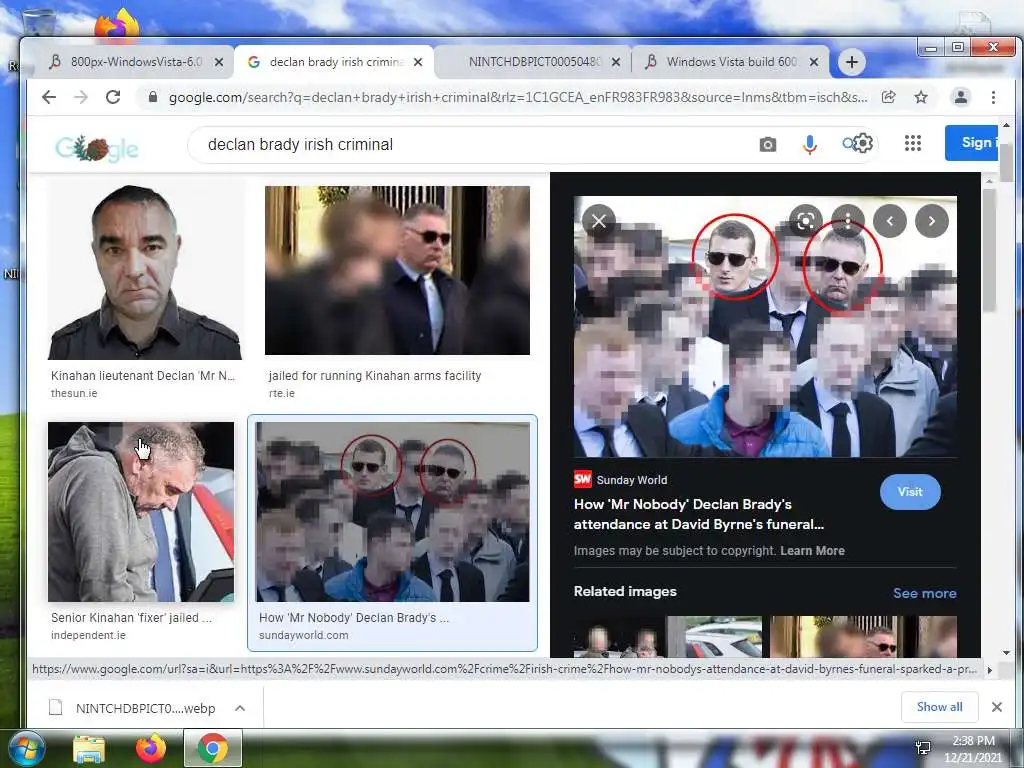
Task: Click status bar horizontal scroll arrow
Action: [x=989, y=670]
